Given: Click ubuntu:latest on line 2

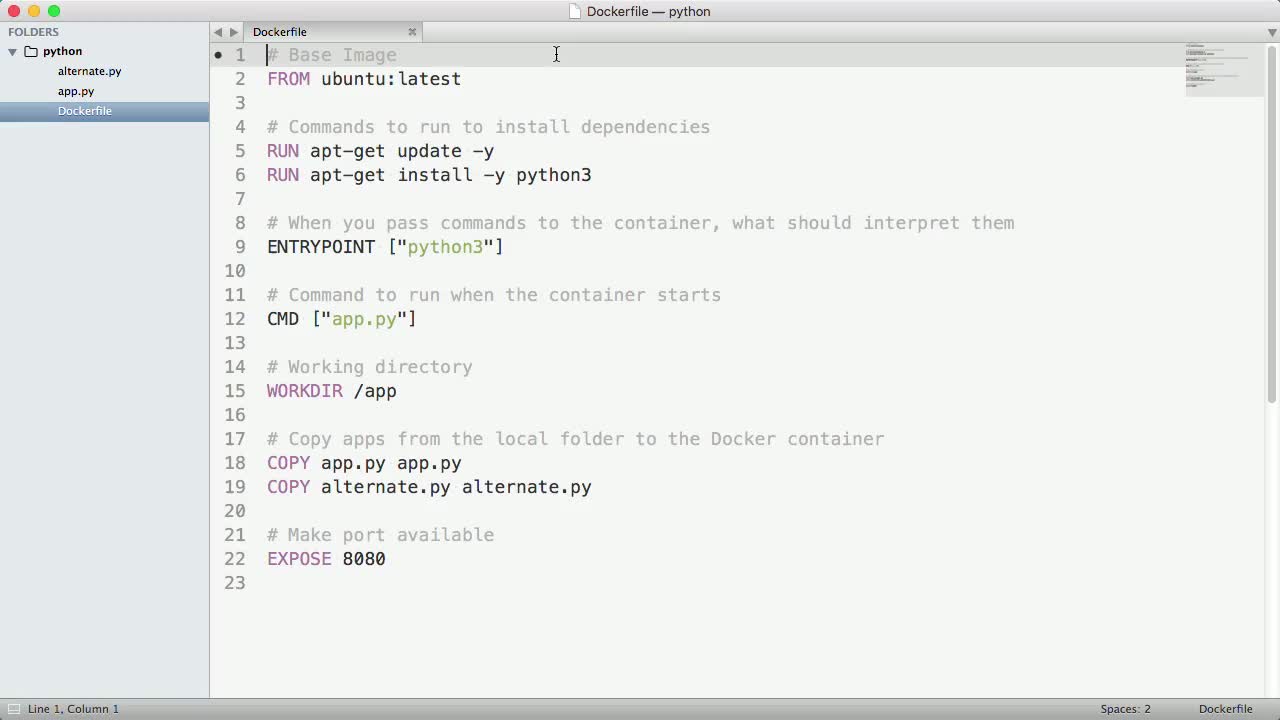Looking at the screenshot, I should pyautogui.click(x=391, y=79).
